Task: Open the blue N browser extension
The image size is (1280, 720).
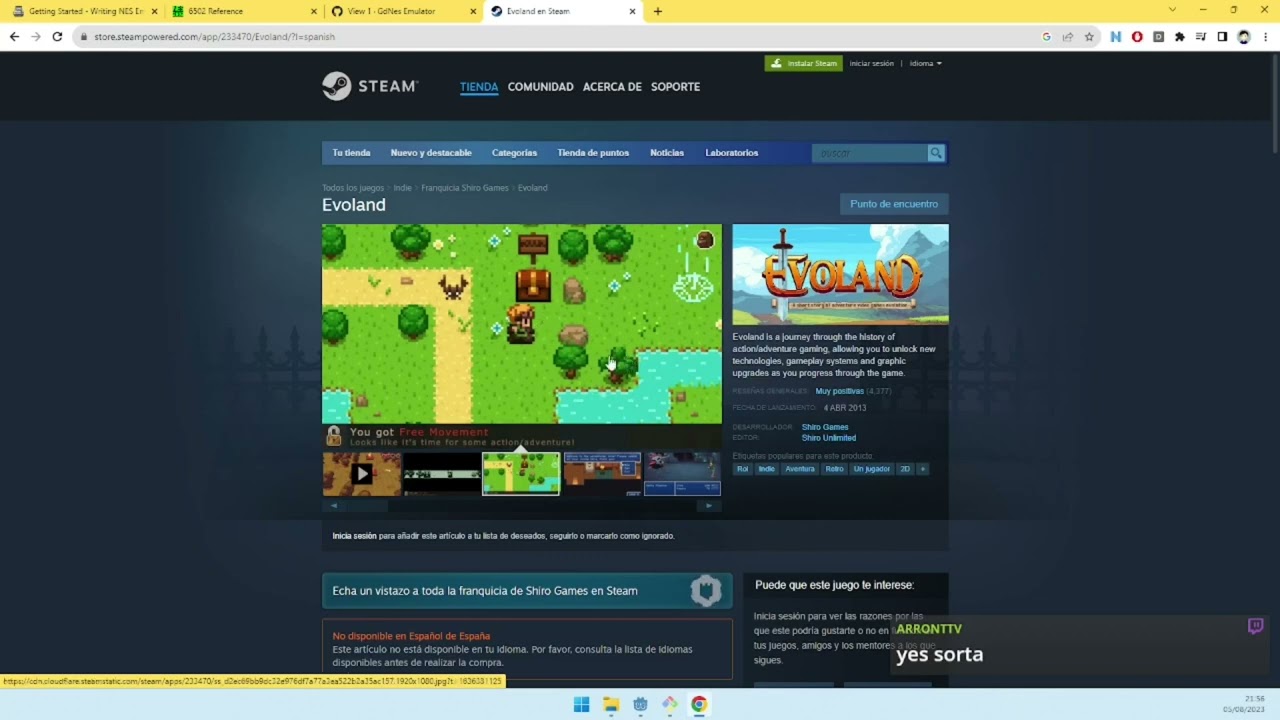Action: [1116, 37]
